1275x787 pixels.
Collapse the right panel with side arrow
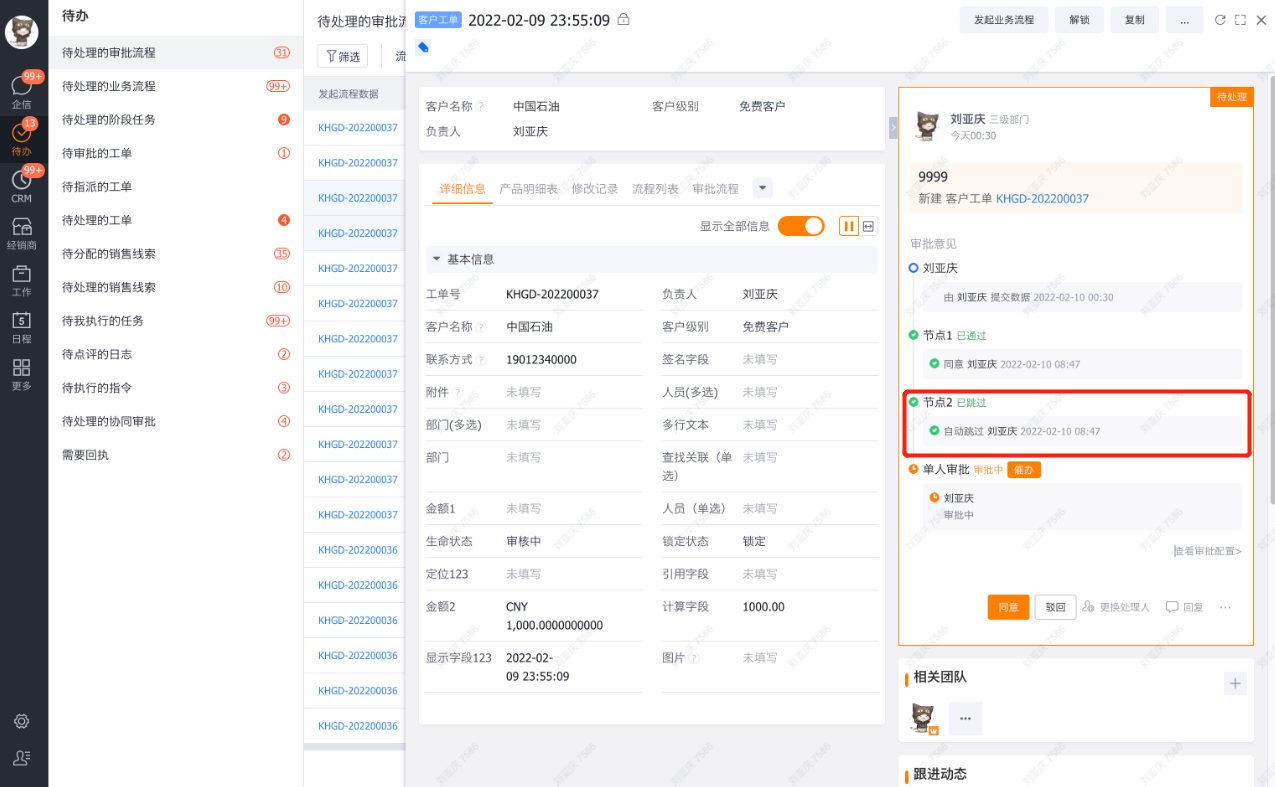[x=893, y=127]
